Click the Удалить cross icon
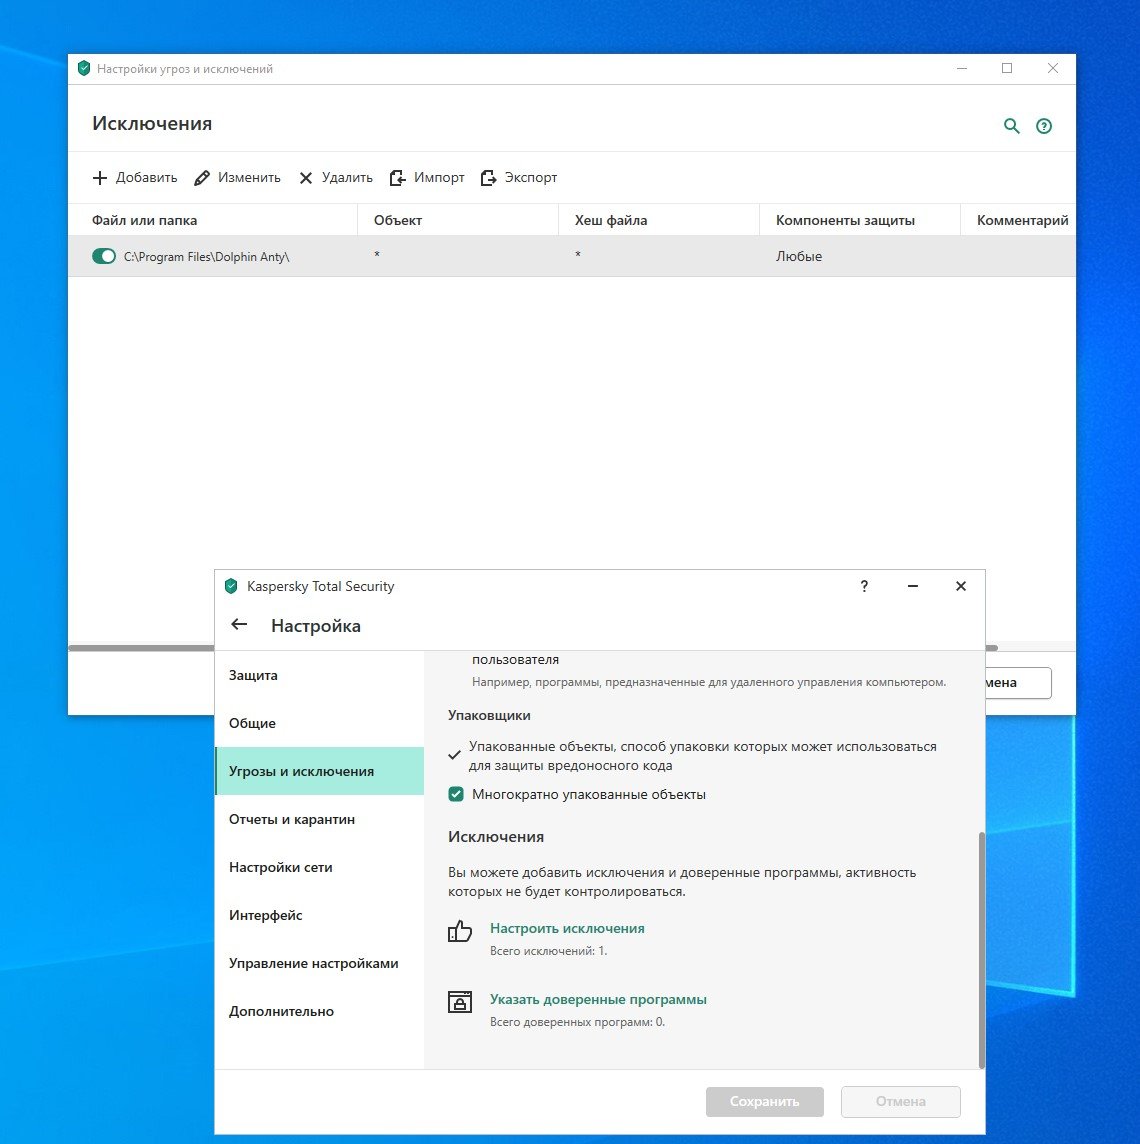 [x=306, y=178]
